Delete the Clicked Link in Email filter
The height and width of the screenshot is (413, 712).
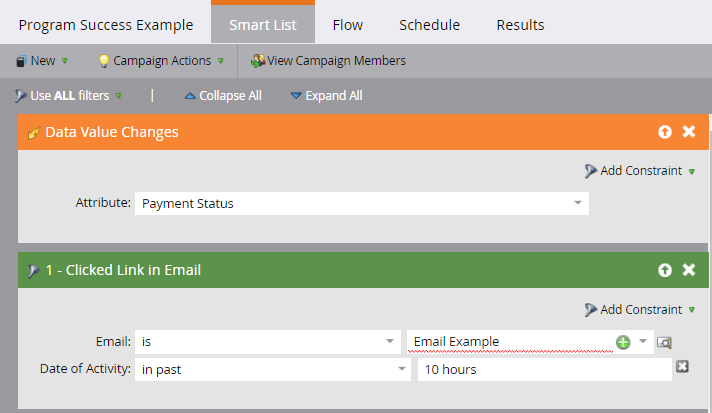689,270
